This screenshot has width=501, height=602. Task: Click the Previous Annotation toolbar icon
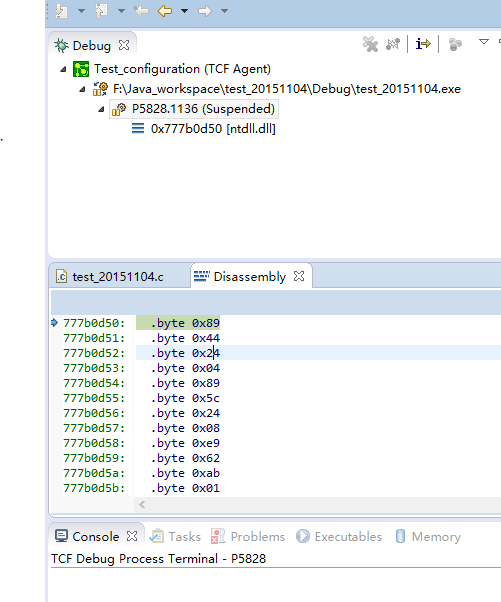pyautogui.click(x=101, y=11)
